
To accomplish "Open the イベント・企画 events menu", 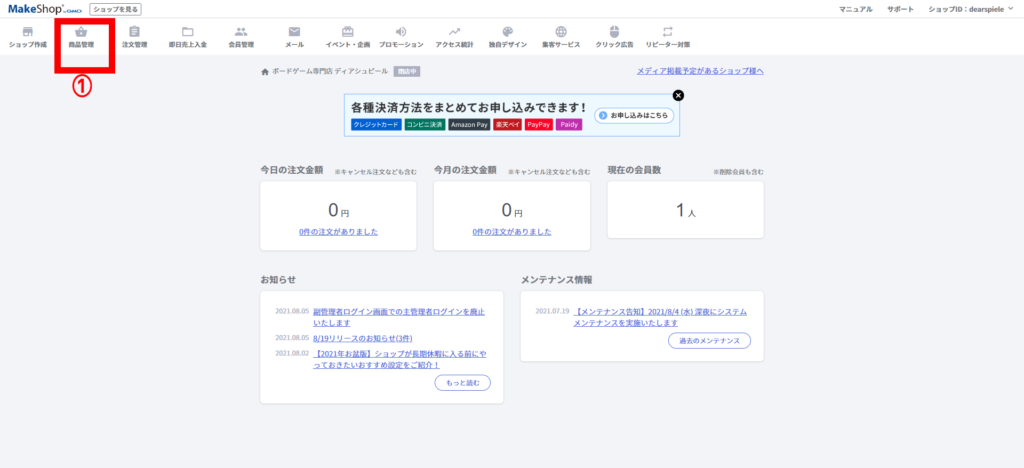I will 347,37.
